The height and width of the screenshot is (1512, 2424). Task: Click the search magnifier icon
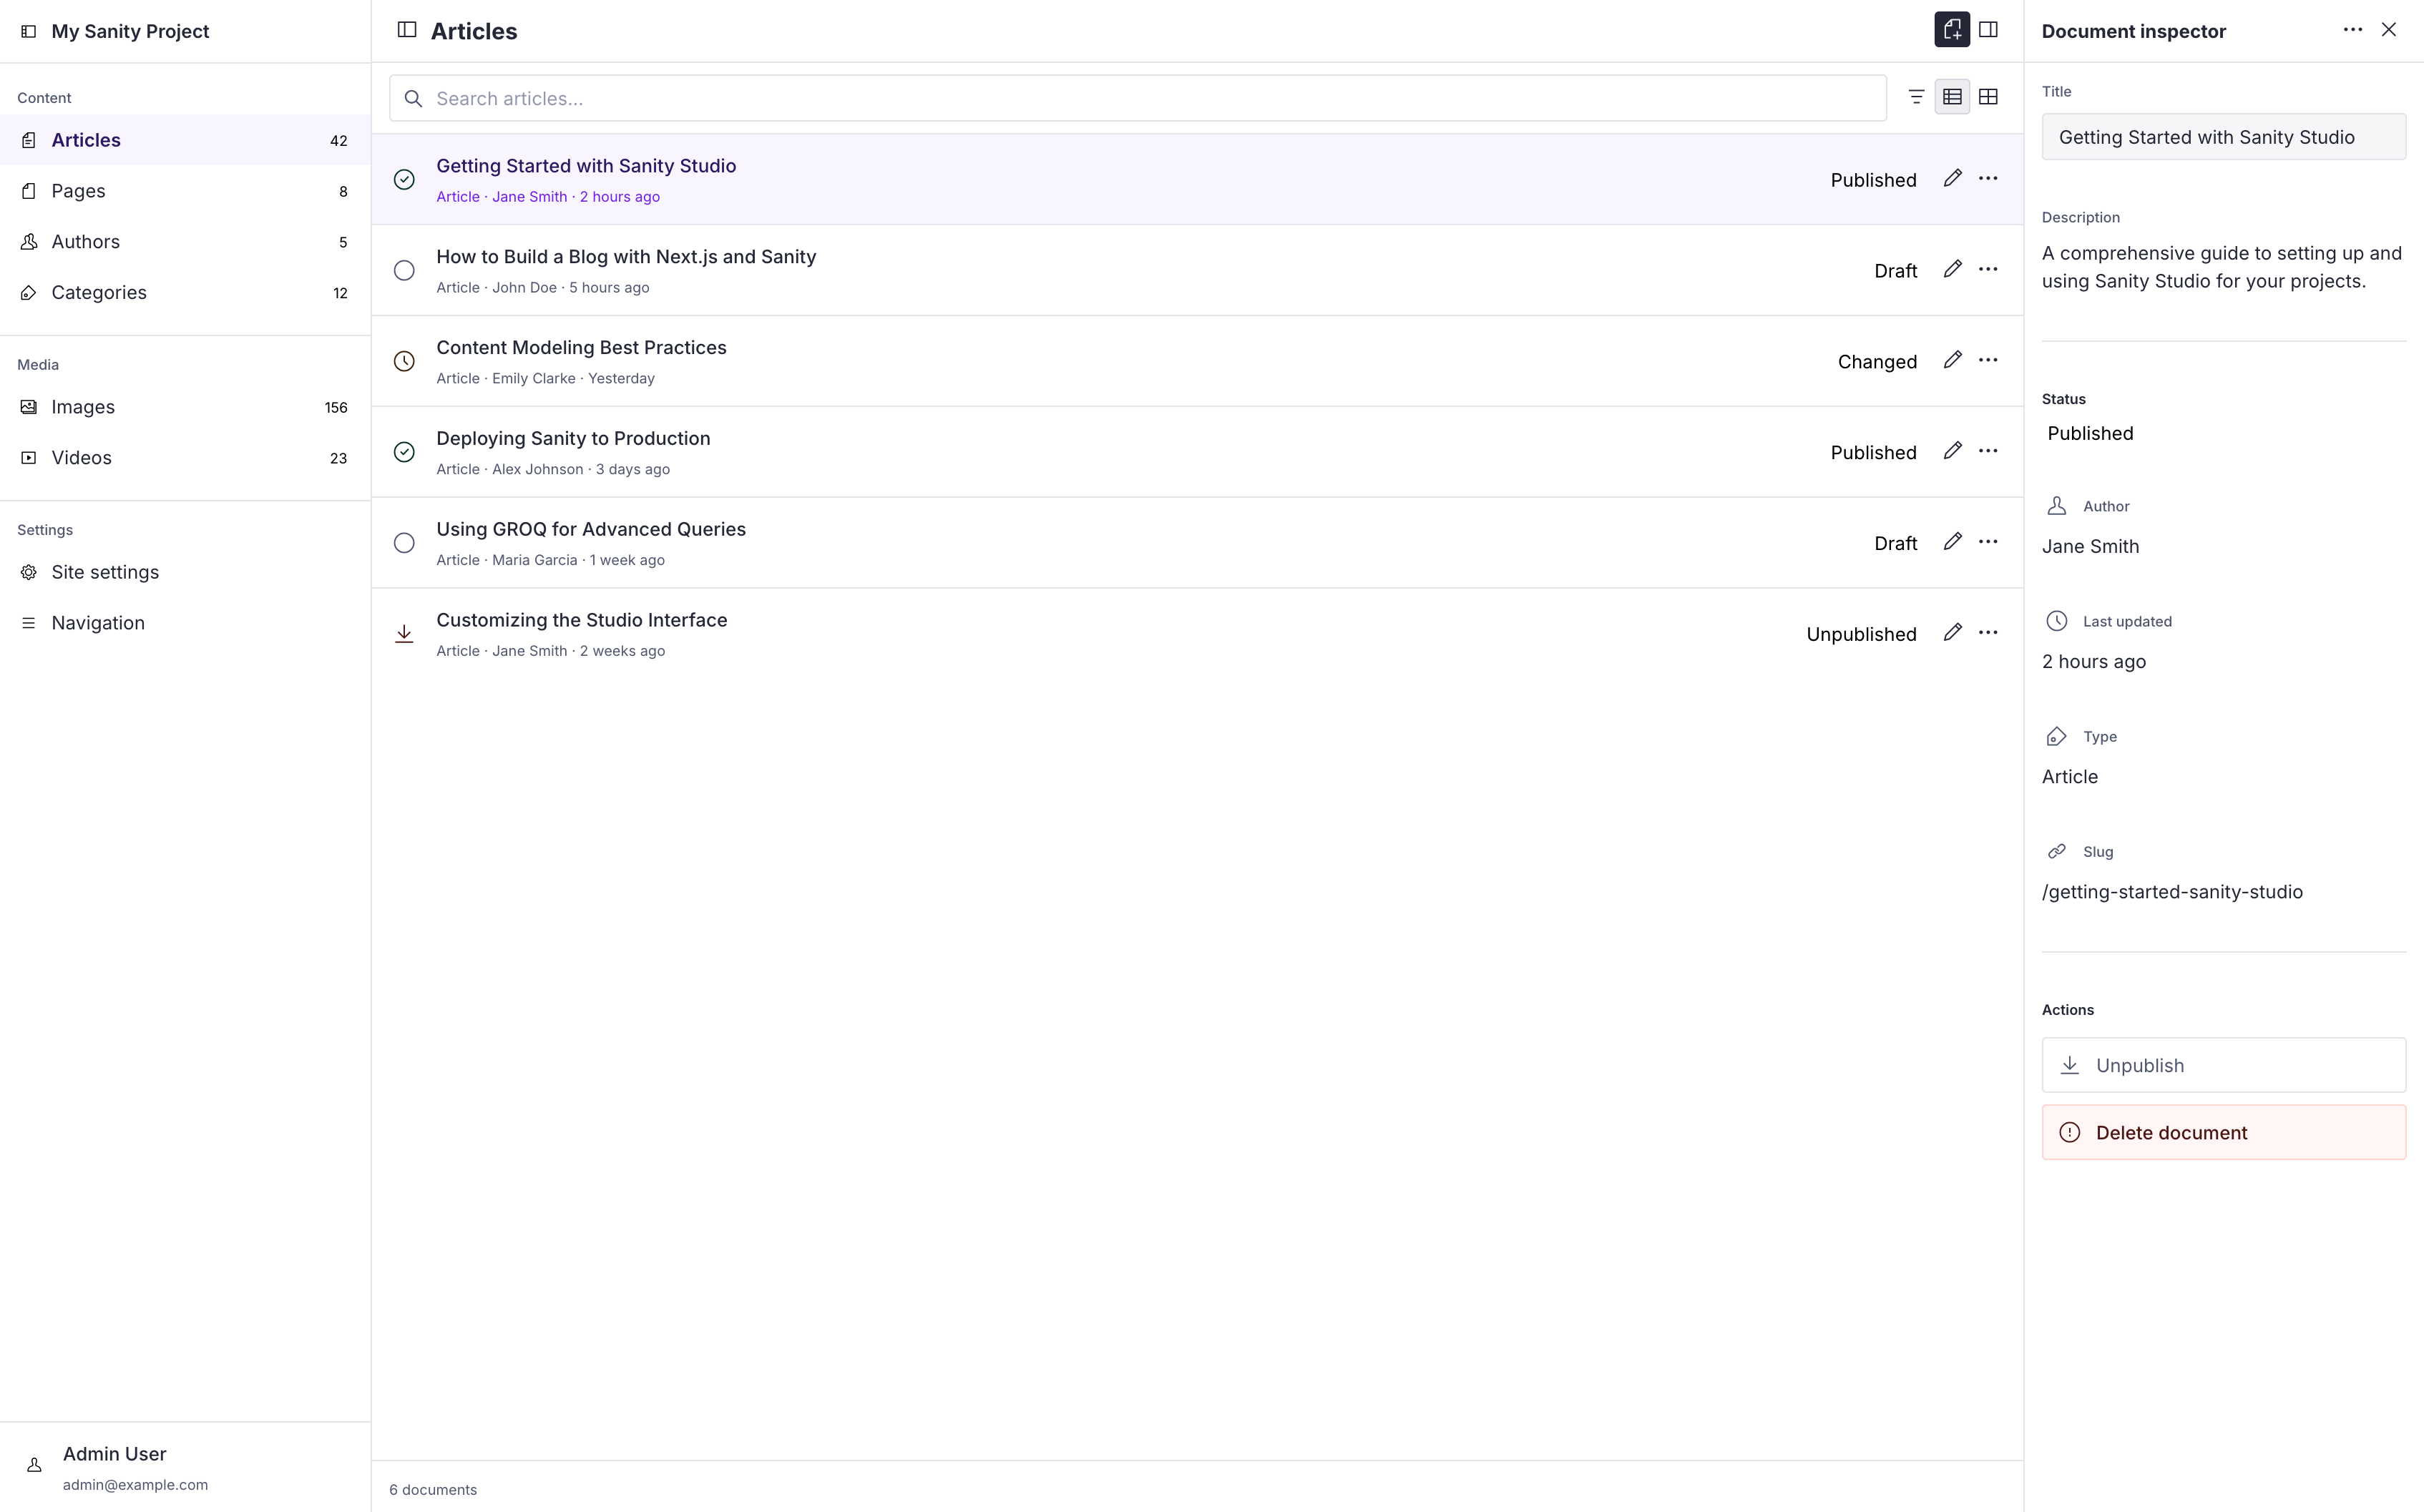click(413, 98)
